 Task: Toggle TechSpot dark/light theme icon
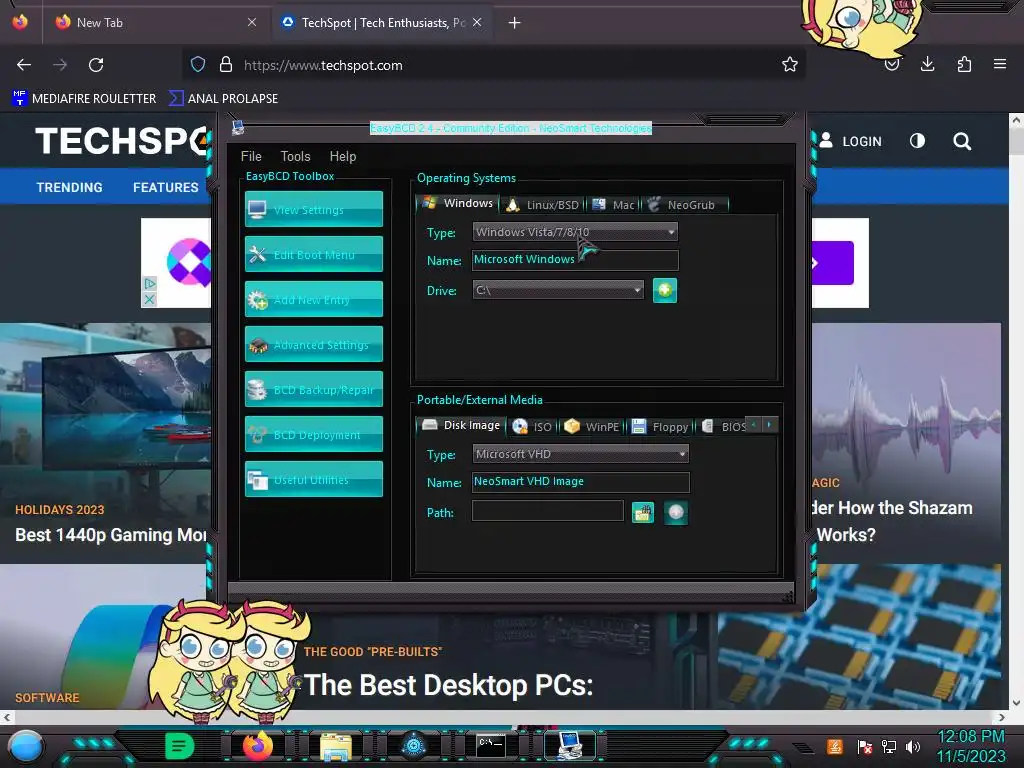coord(918,141)
